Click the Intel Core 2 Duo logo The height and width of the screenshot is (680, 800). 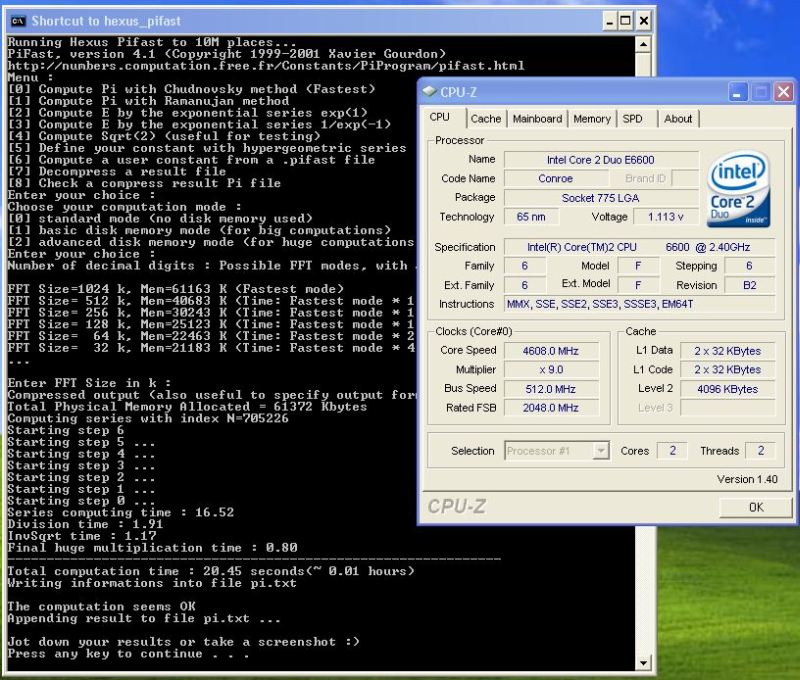click(x=739, y=189)
